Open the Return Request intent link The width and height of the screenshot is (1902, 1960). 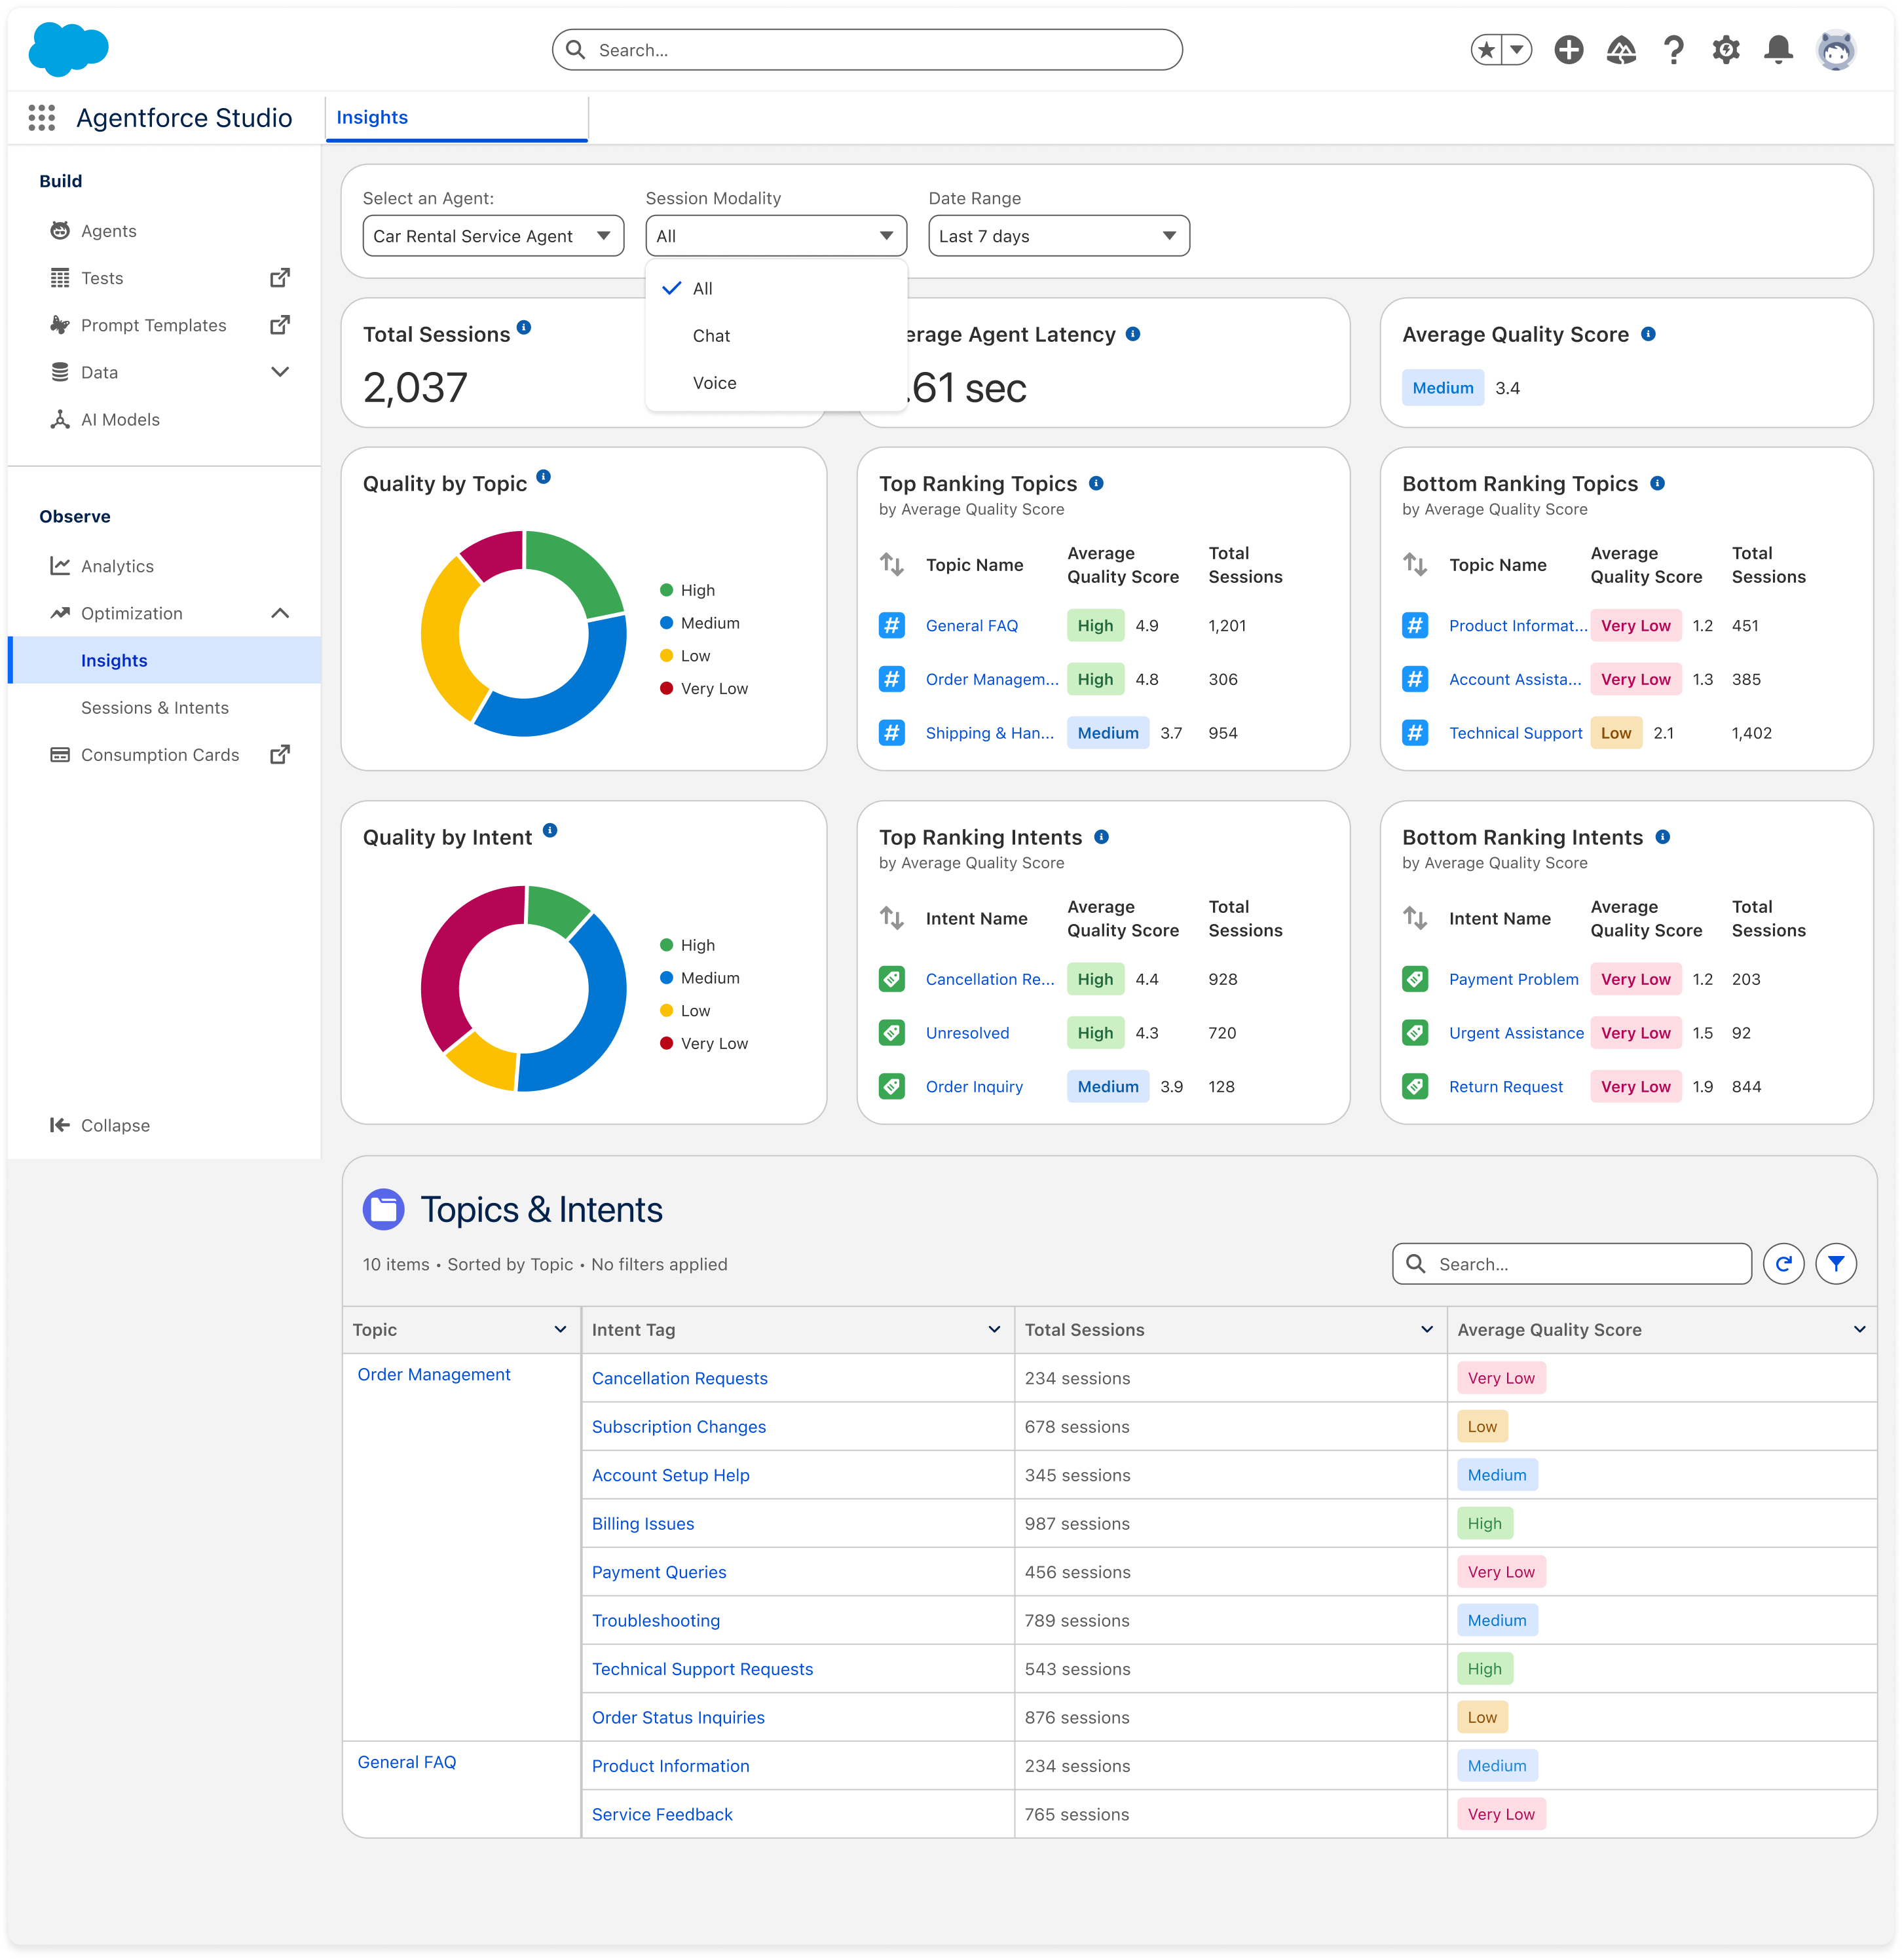tap(1505, 1087)
